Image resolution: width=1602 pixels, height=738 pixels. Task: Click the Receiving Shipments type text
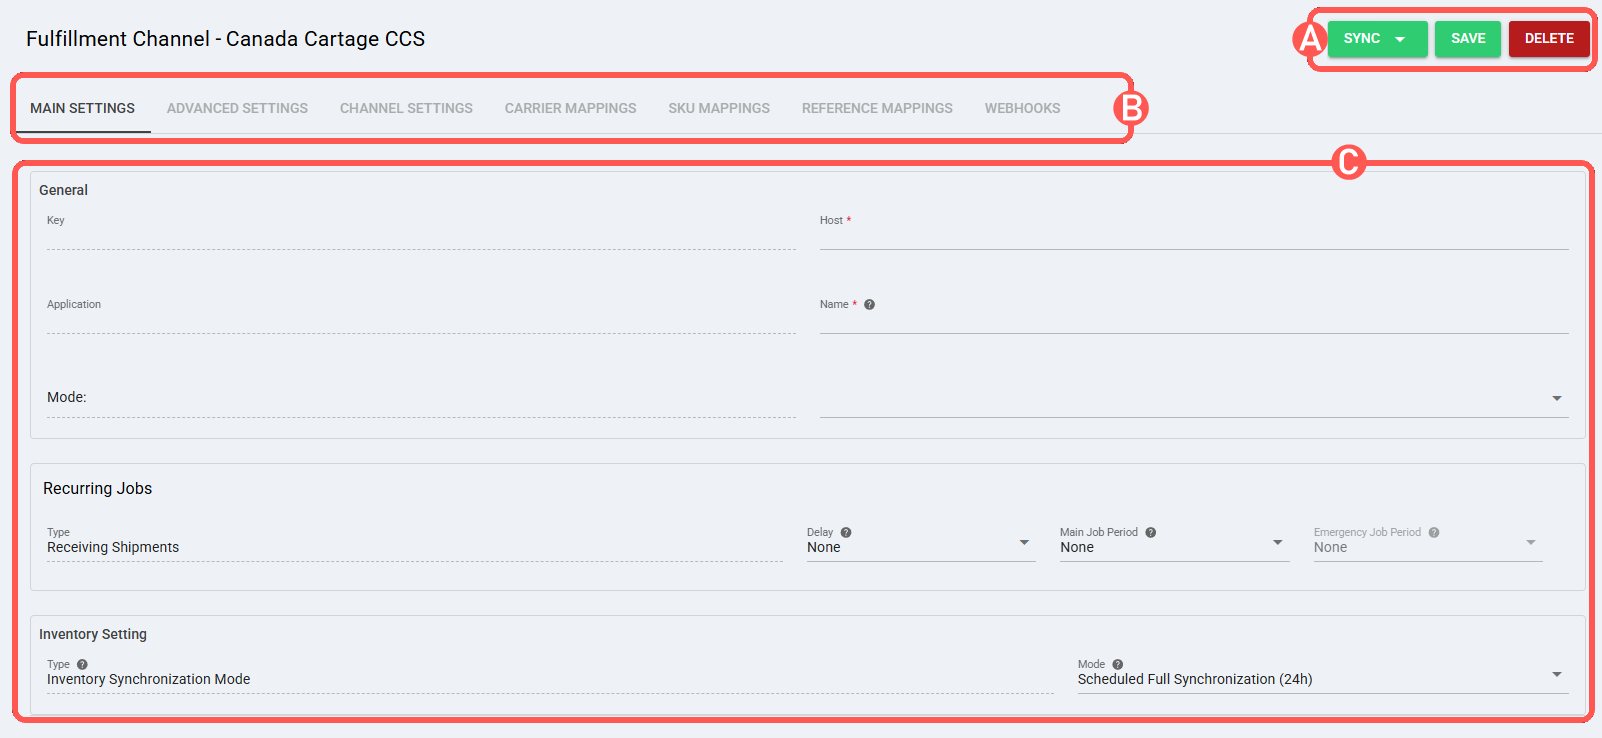[113, 547]
